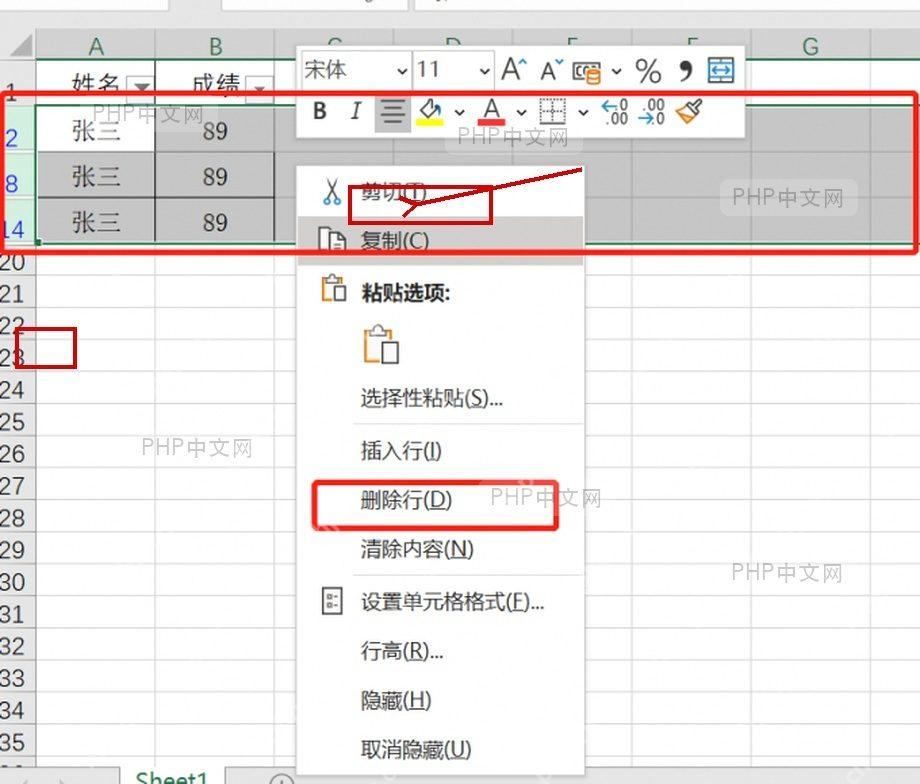Image resolution: width=920 pixels, height=784 pixels.
Task: Toggle Italic in the mini toolbar
Action: (x=356, y=111)
